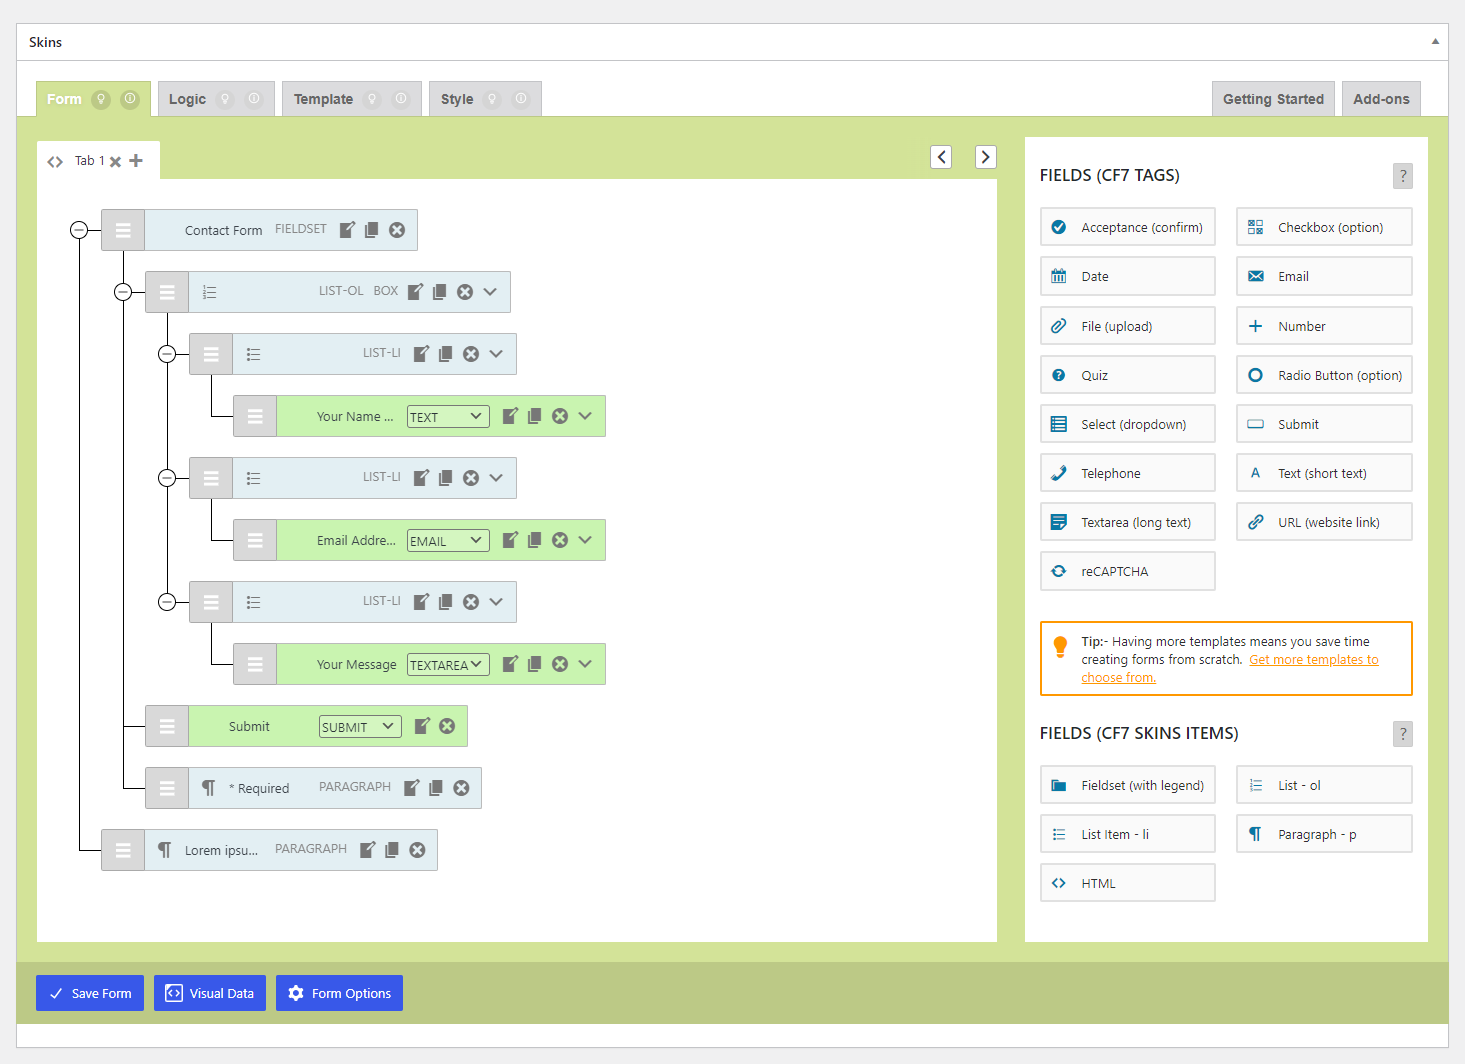Collapse the first LIST-LI node
Image resolution: width=1465 pixels, height=1064 pixels.
(167, 354)
